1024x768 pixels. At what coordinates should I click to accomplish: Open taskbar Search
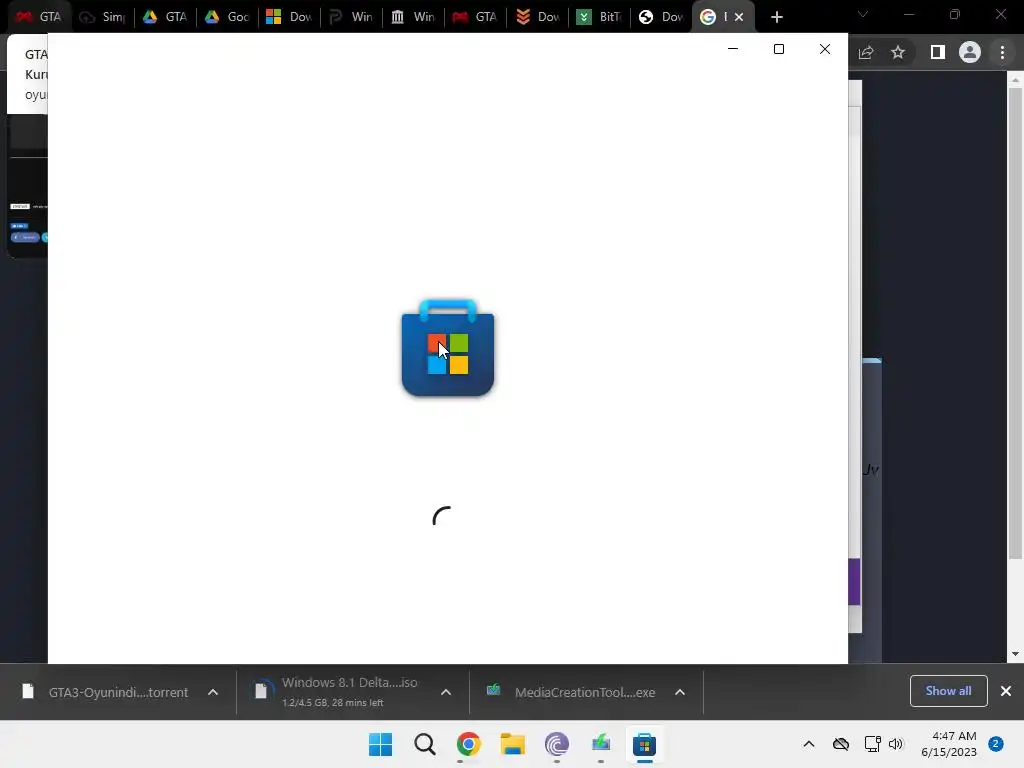(424, 744)
